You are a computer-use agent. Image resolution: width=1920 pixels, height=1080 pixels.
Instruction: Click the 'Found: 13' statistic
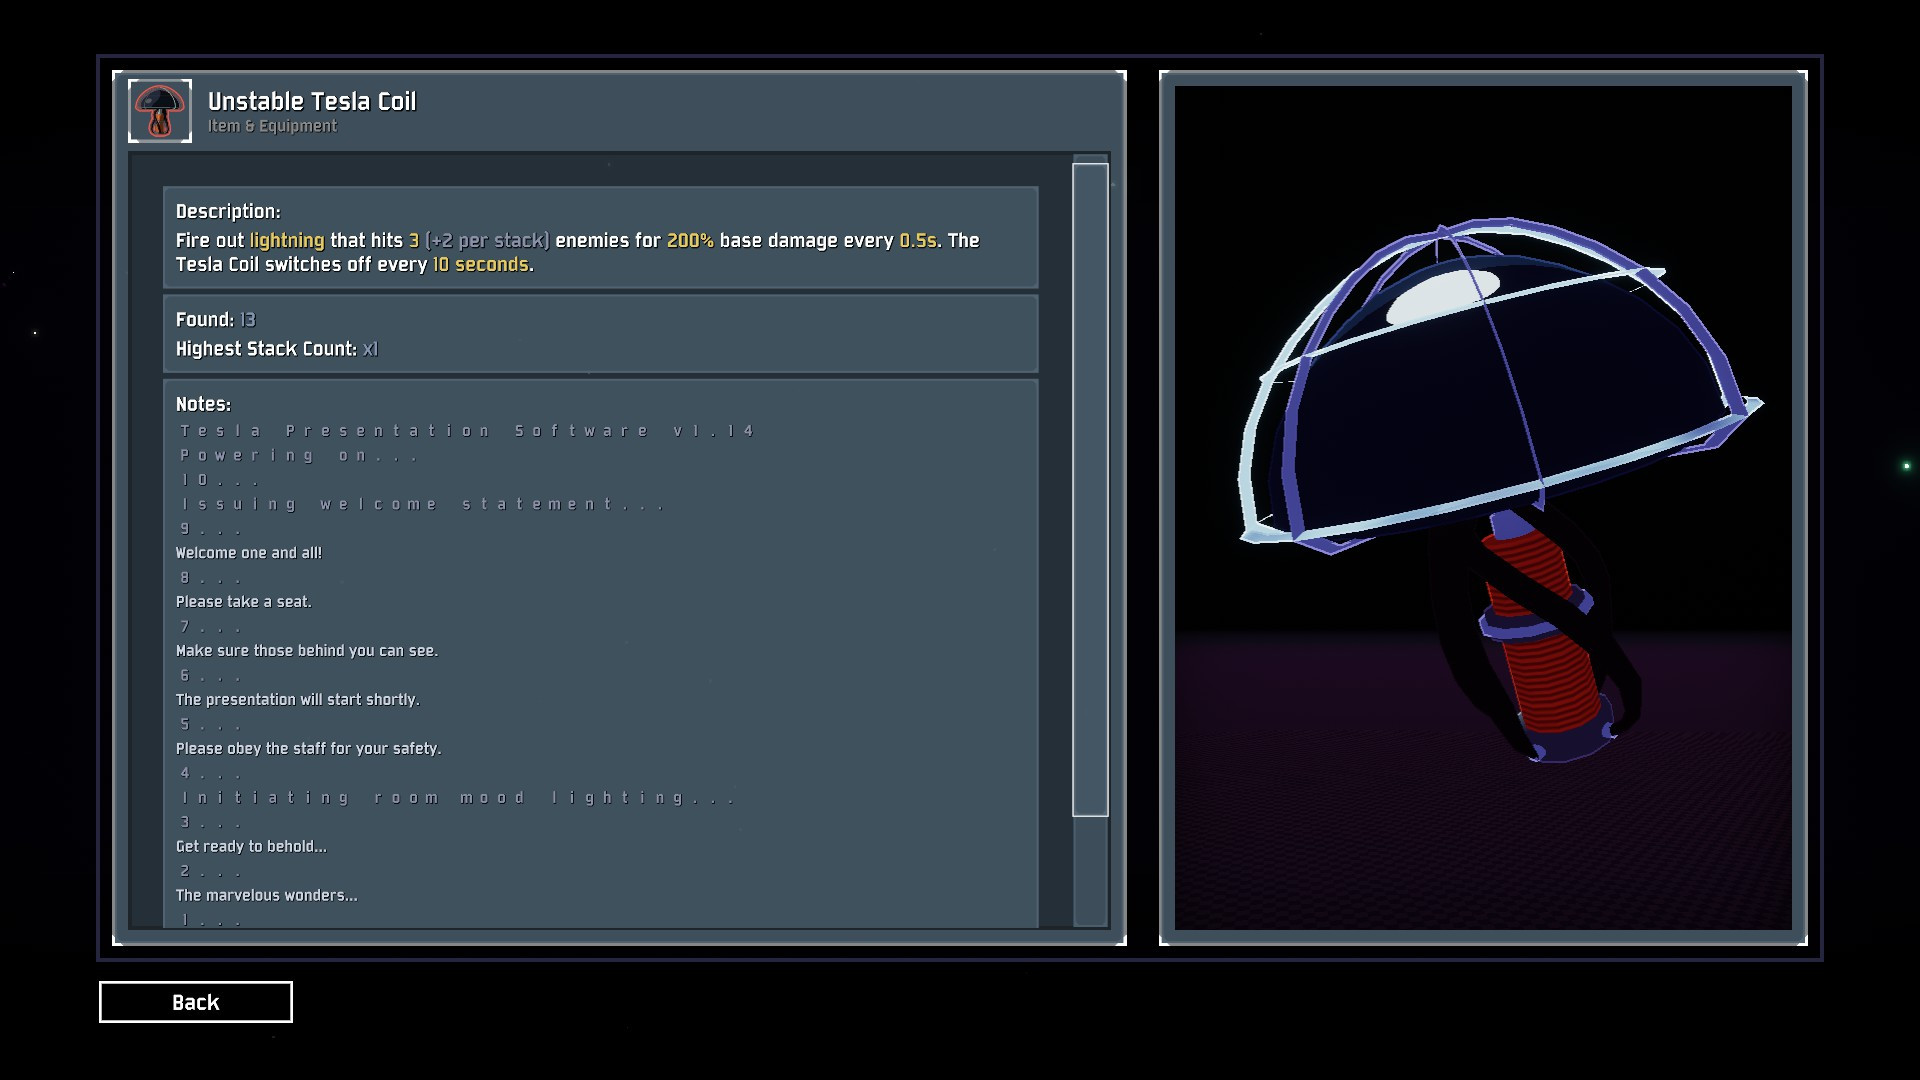(216, 320)
